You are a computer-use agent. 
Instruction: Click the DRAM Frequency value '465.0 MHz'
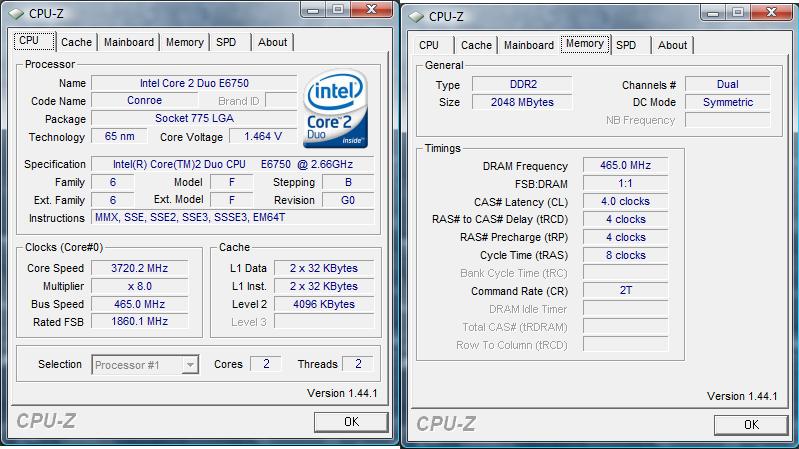point(625,165)
